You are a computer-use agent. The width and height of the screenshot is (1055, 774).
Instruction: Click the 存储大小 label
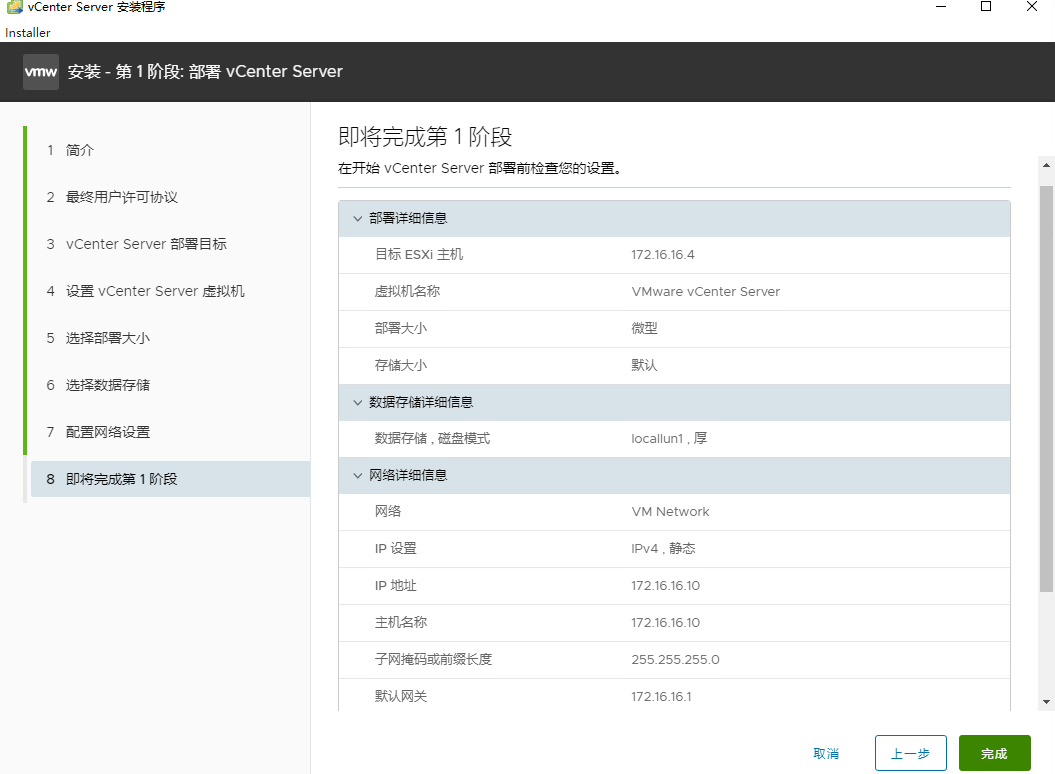click(400, 365)
